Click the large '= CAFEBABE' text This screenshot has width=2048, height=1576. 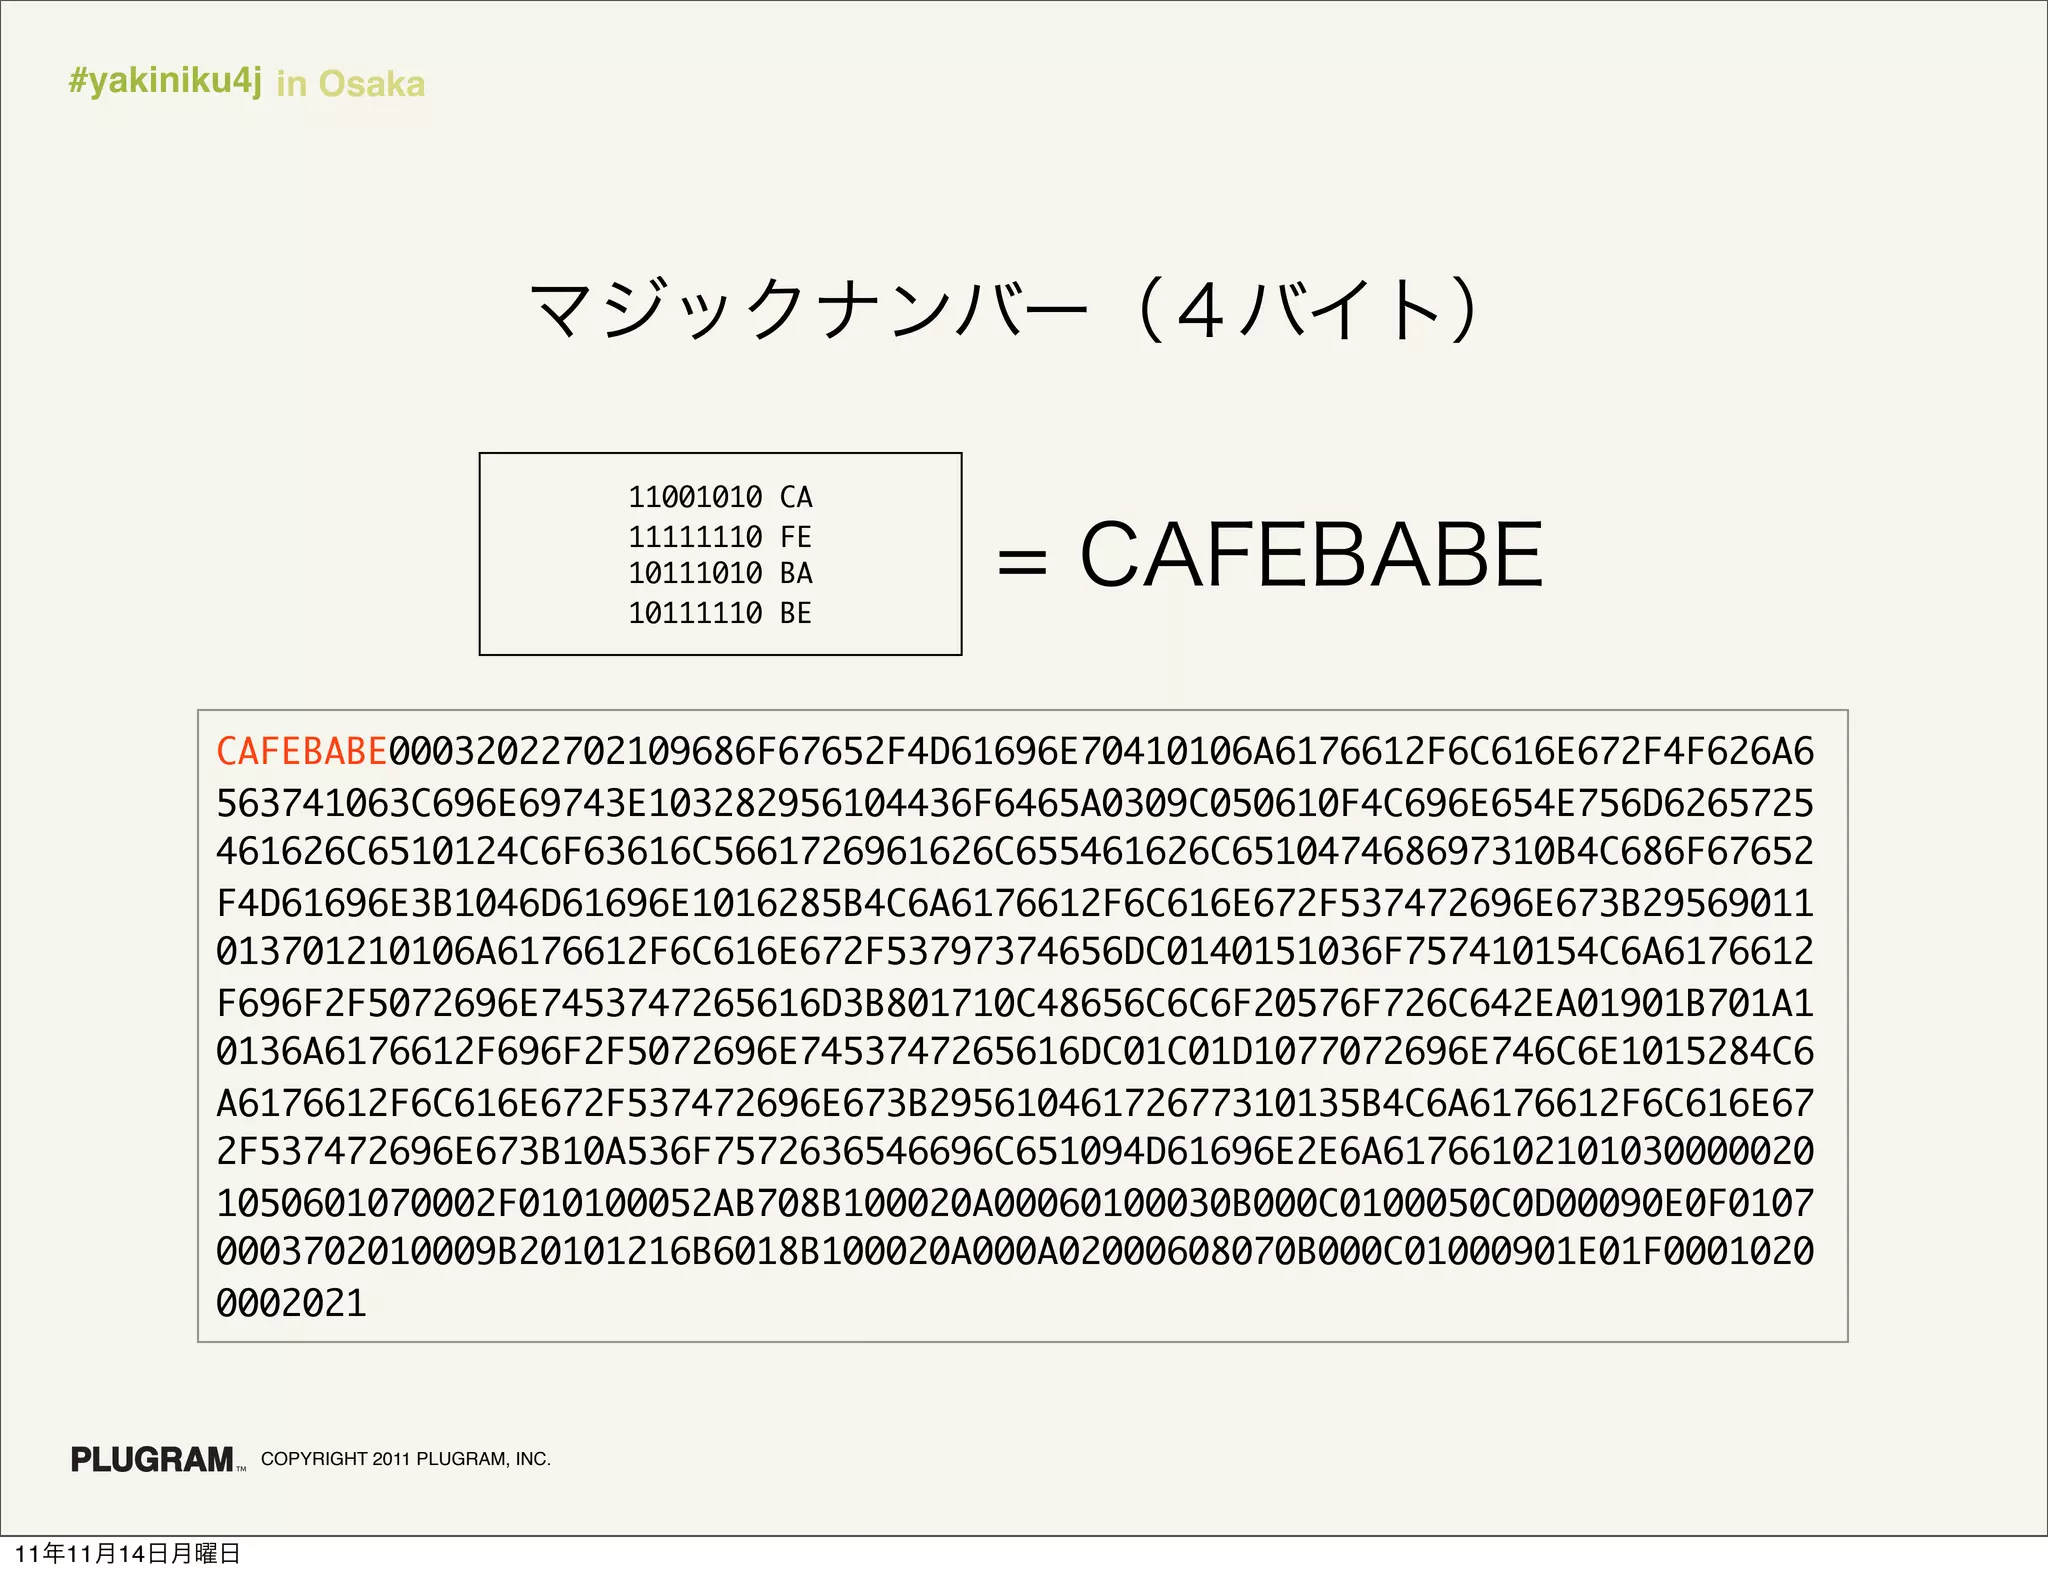pyautogui.click(x=1270, y=555)
